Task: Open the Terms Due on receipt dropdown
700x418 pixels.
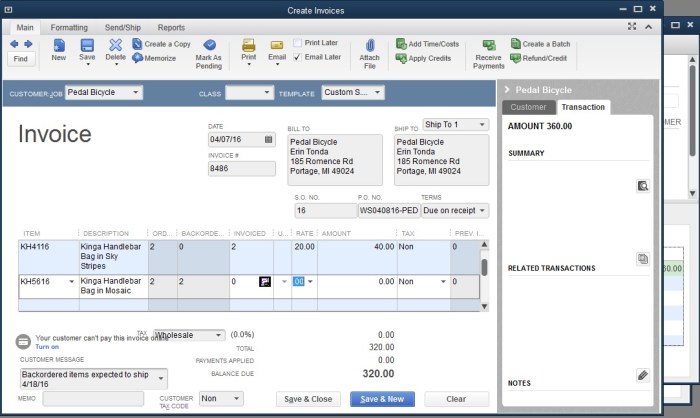Action: click(x=482, y=210)
